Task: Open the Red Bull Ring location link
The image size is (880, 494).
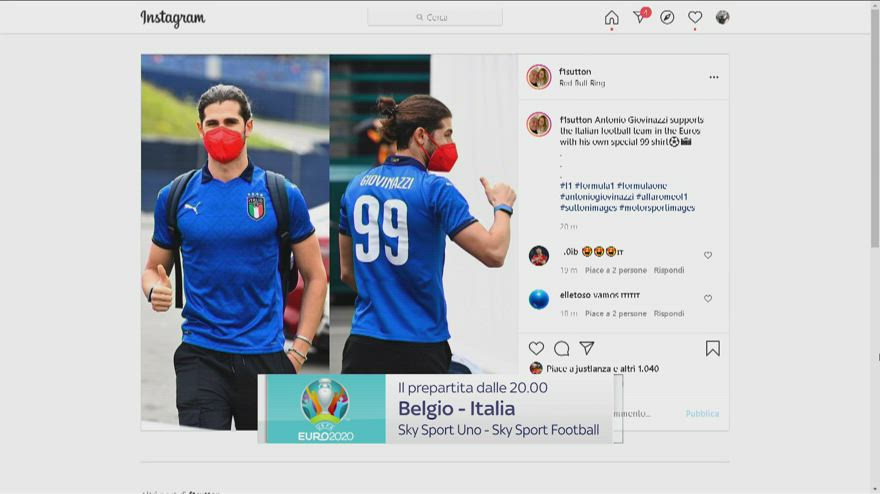Action: click(582, 83)
